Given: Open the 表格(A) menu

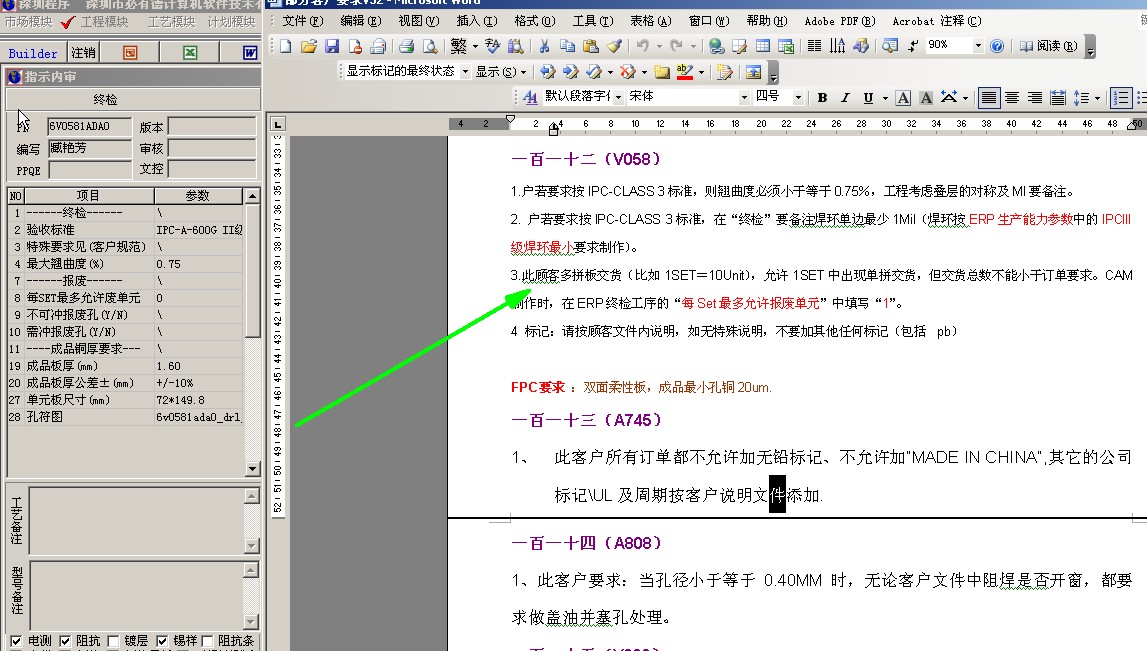Looking at the screenshot, I should 650,21.
